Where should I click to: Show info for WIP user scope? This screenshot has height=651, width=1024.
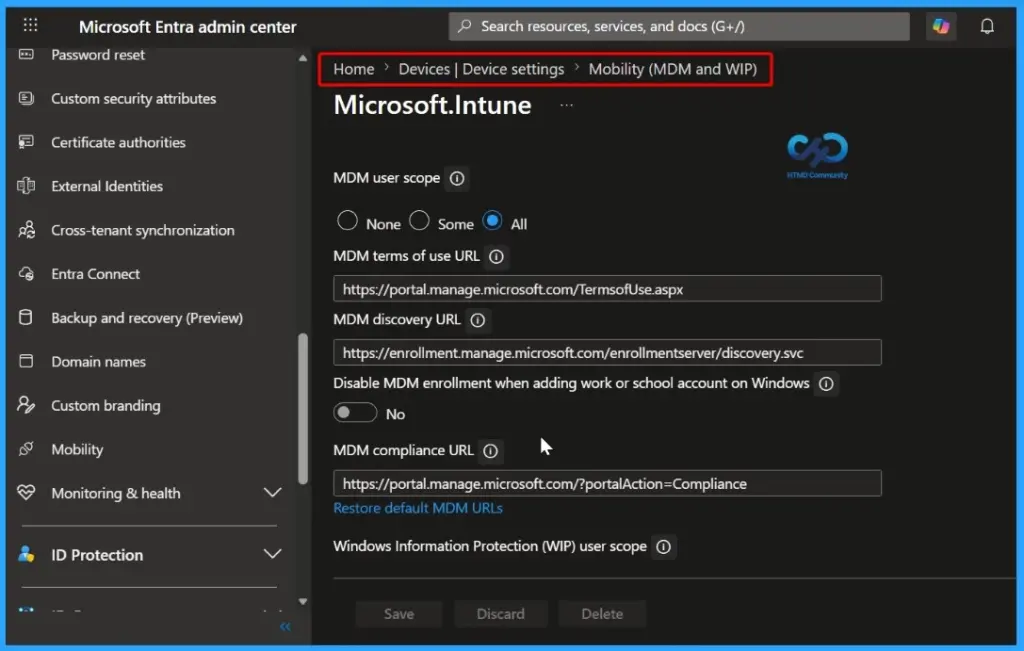coord(664,547)
